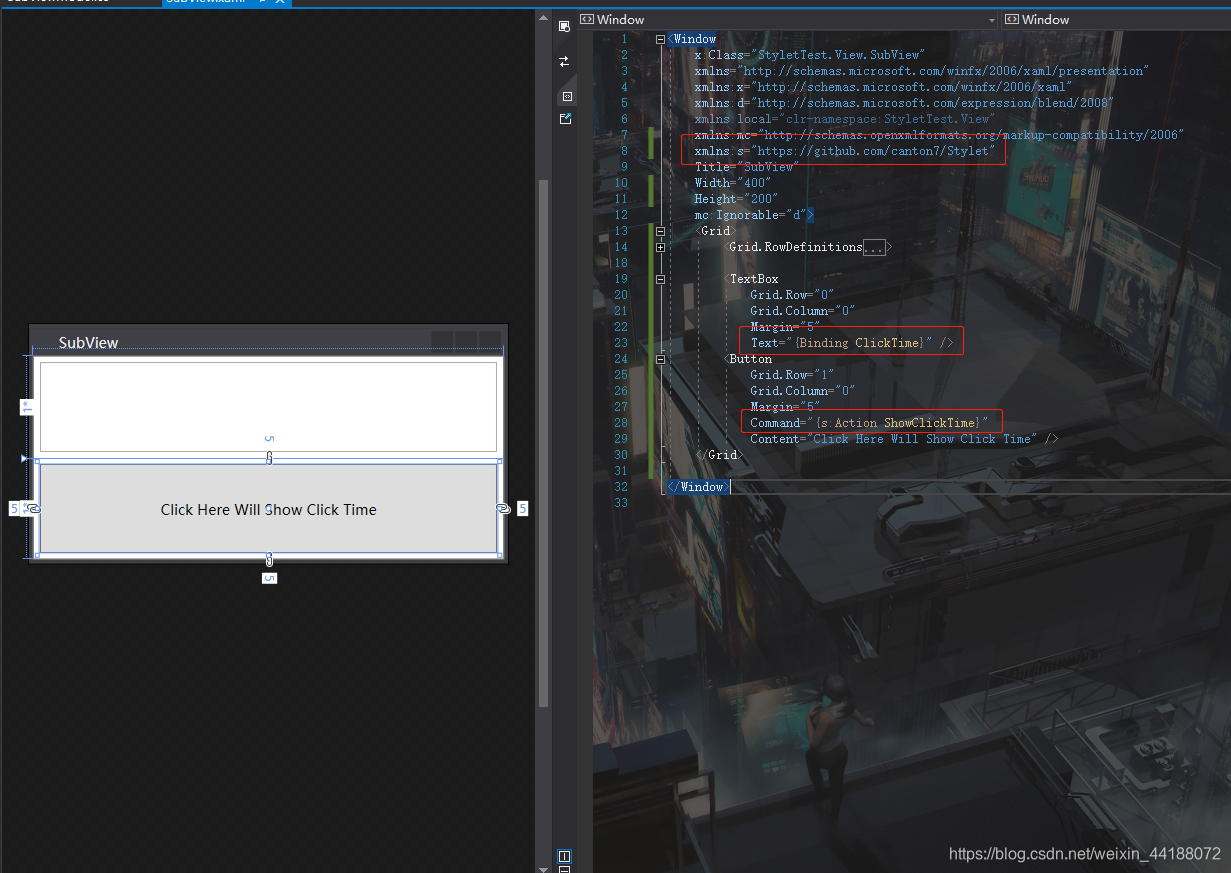This screenshot has height=873, width=1231.
Task: Click the designer vertical scrollbar thumb
Action: [543, 443]
